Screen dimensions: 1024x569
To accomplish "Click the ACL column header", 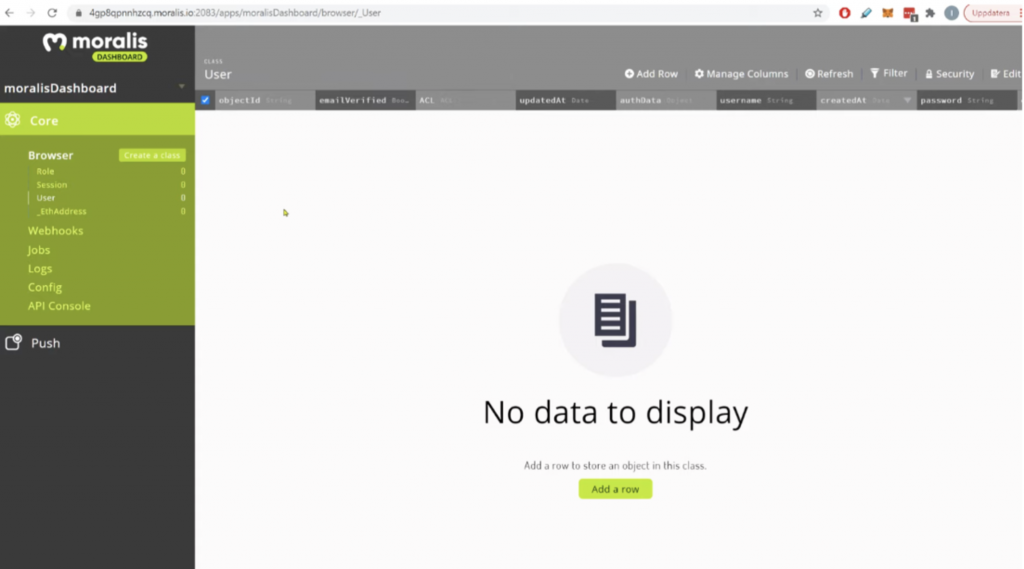I will click(465, 100).
